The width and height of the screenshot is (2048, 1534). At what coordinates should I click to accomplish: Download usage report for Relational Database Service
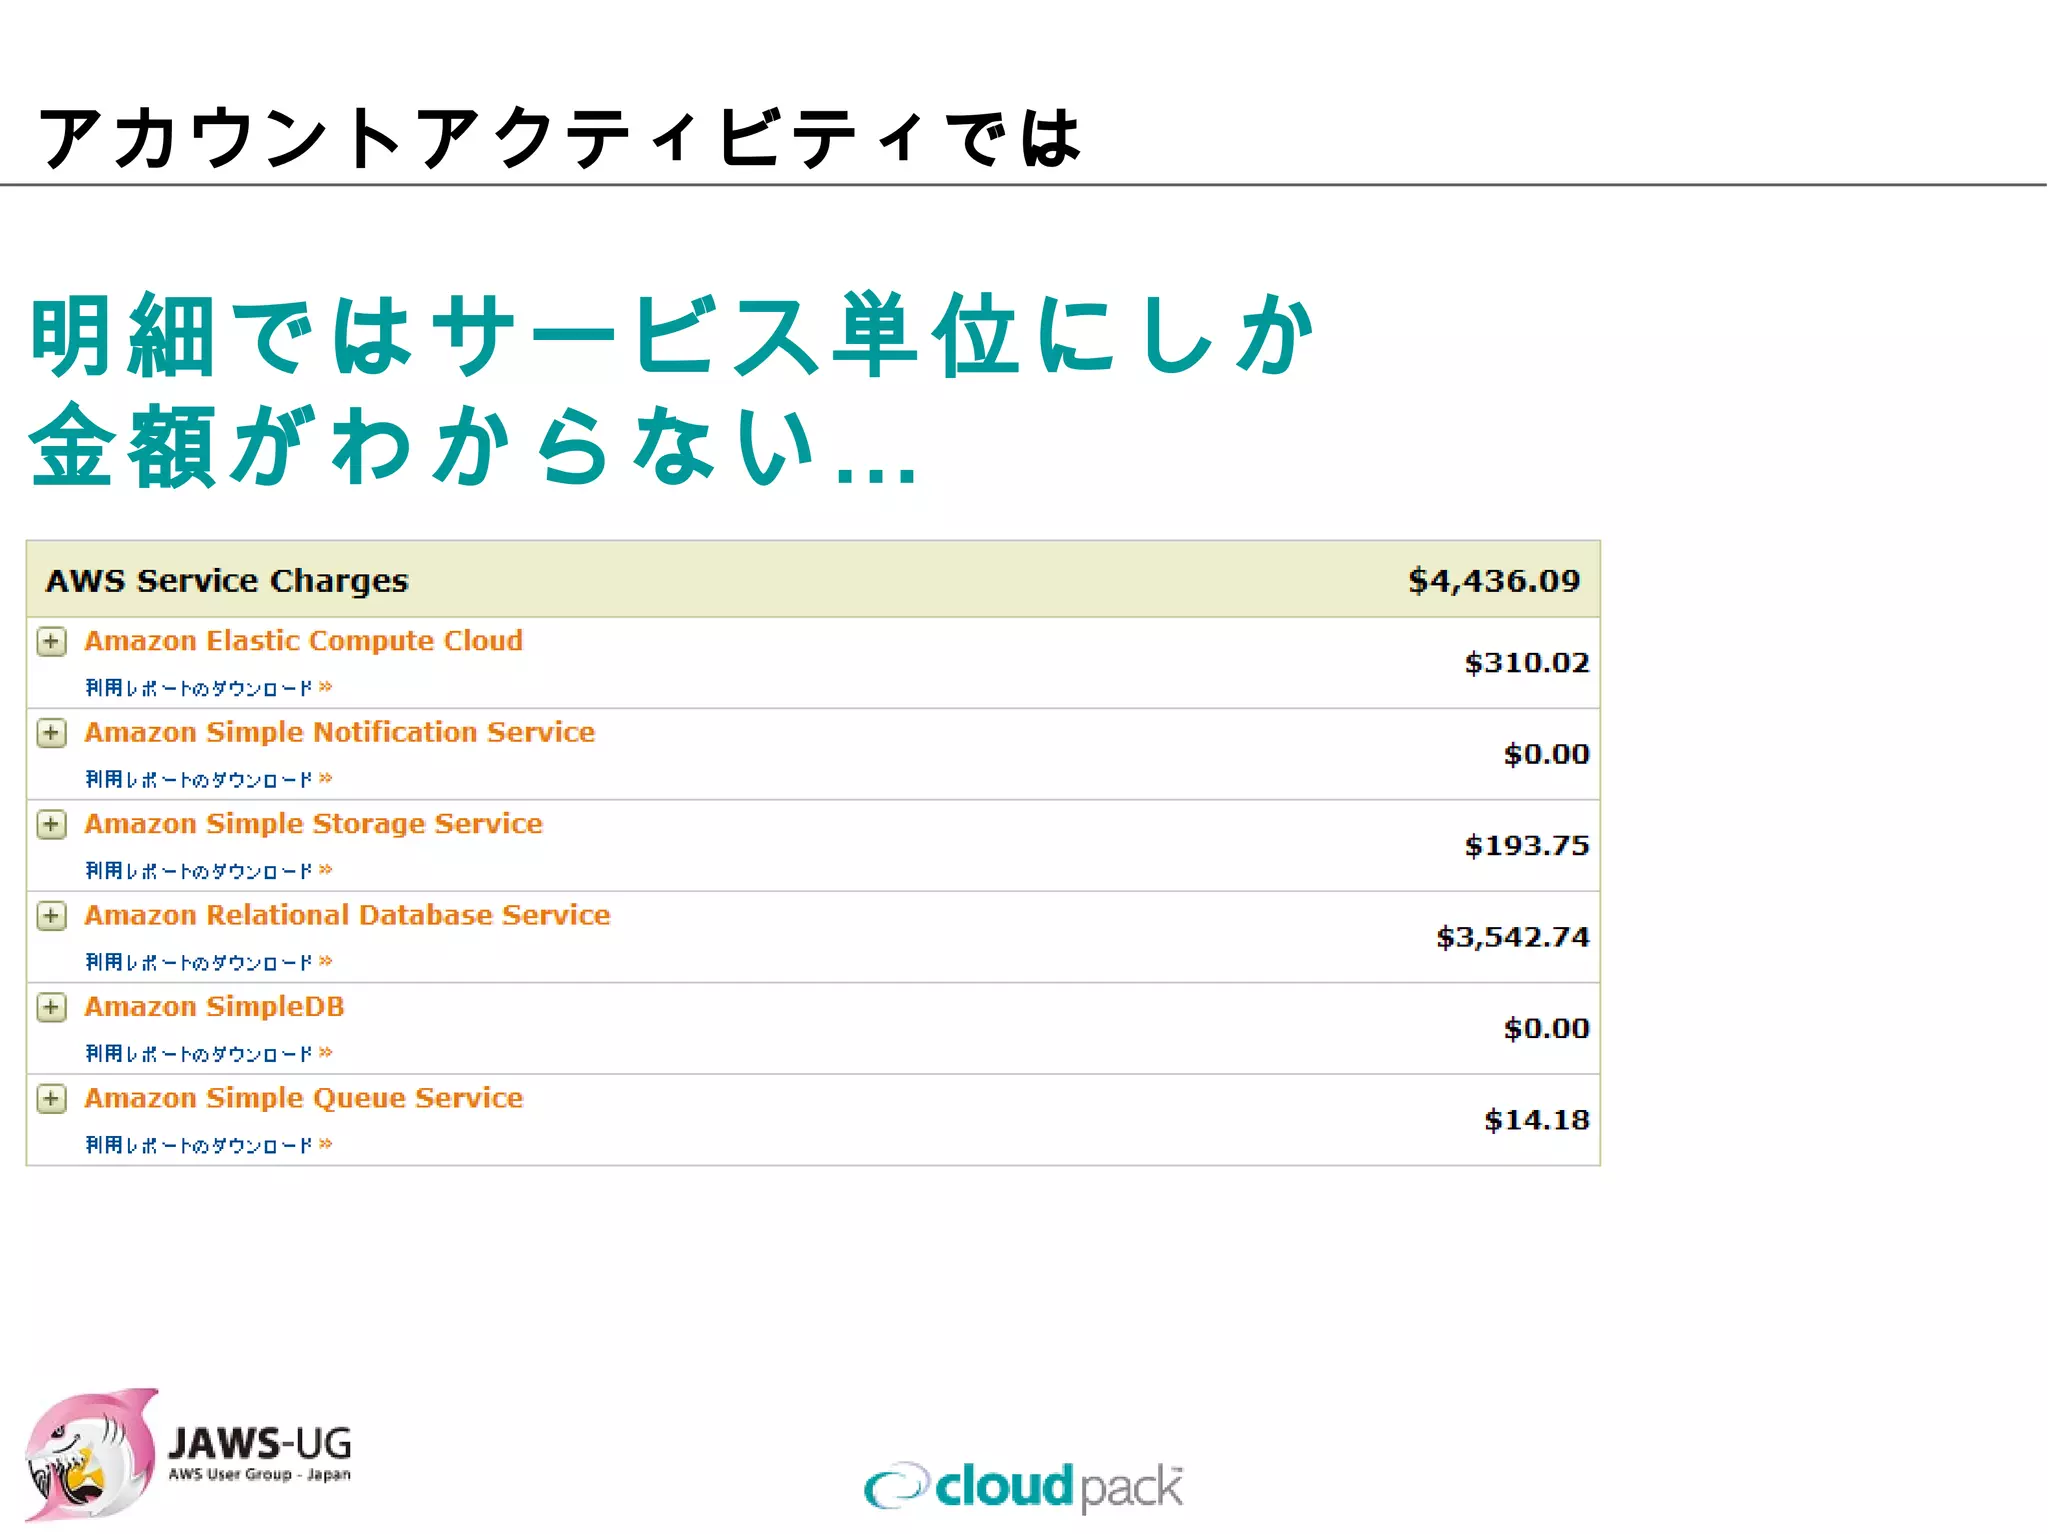pyautogui.click(x=208, y=962)
